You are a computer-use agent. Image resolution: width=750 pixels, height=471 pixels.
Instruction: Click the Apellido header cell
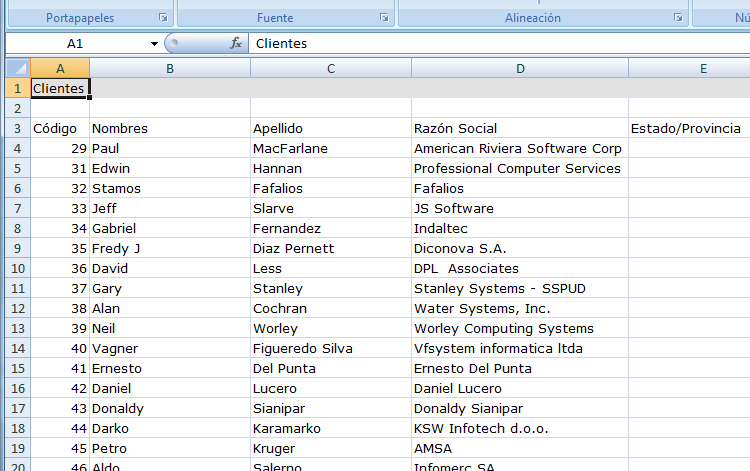click(x=331, y=129)
